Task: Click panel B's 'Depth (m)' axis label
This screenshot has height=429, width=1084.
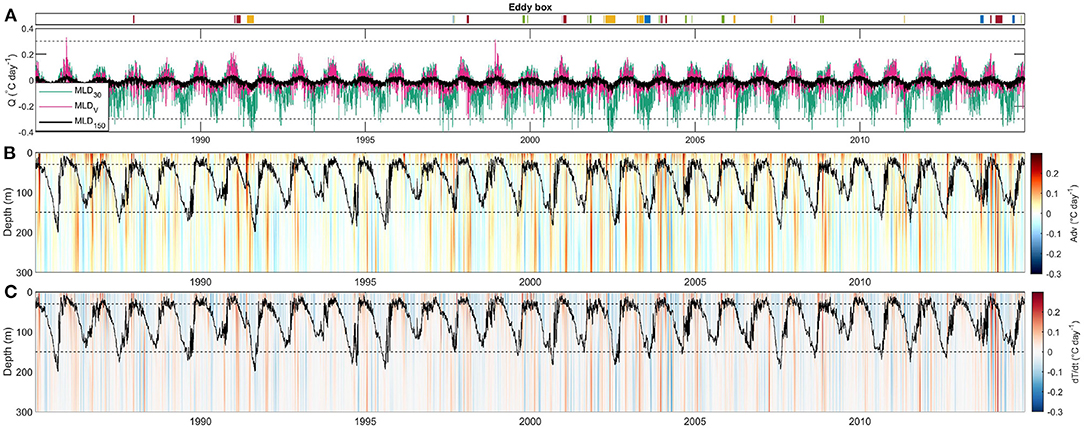Action: (x=6, y=213)
